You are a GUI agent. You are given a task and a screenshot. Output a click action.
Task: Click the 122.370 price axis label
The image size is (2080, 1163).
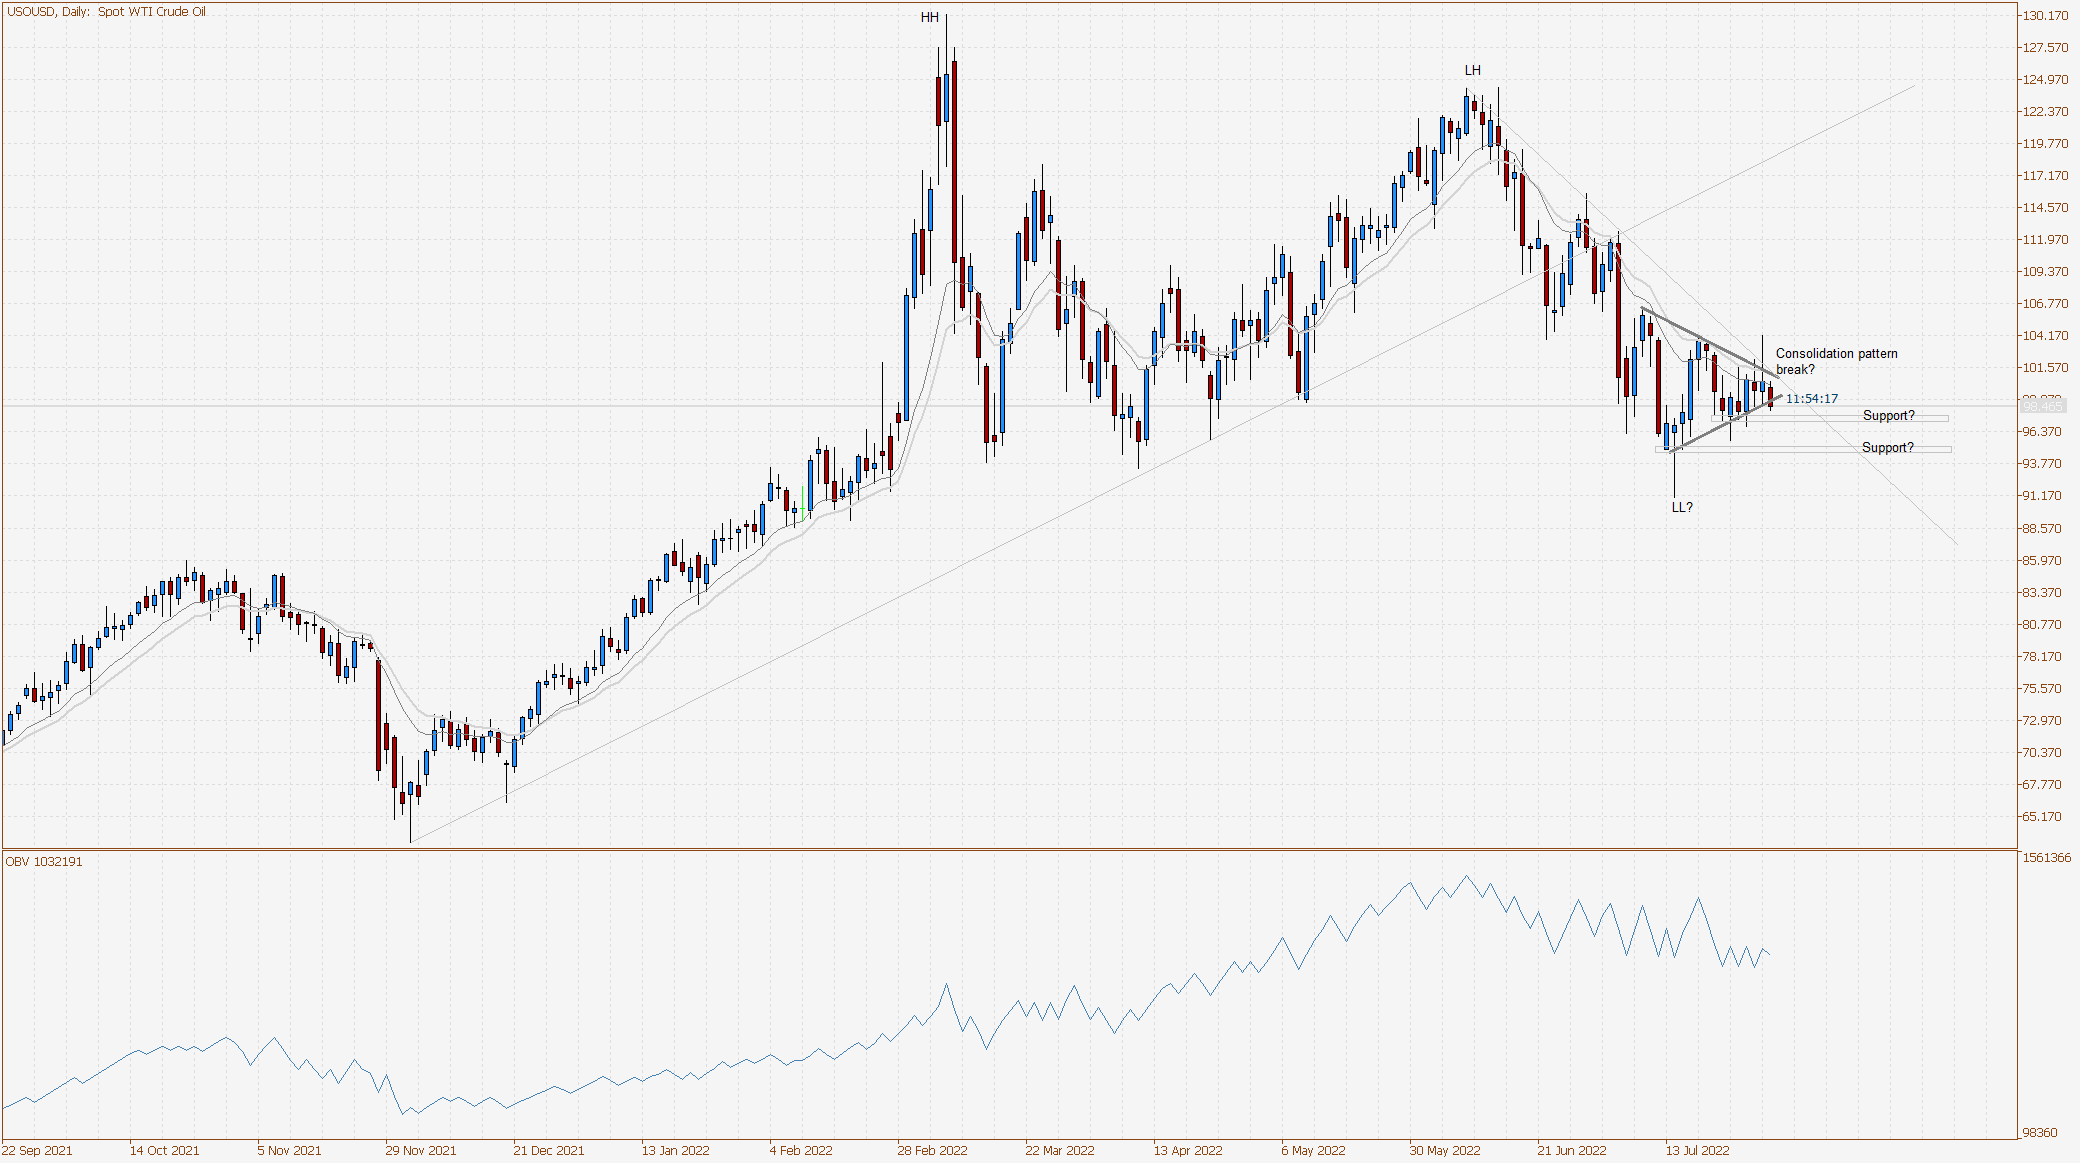tap(2045, 111)
